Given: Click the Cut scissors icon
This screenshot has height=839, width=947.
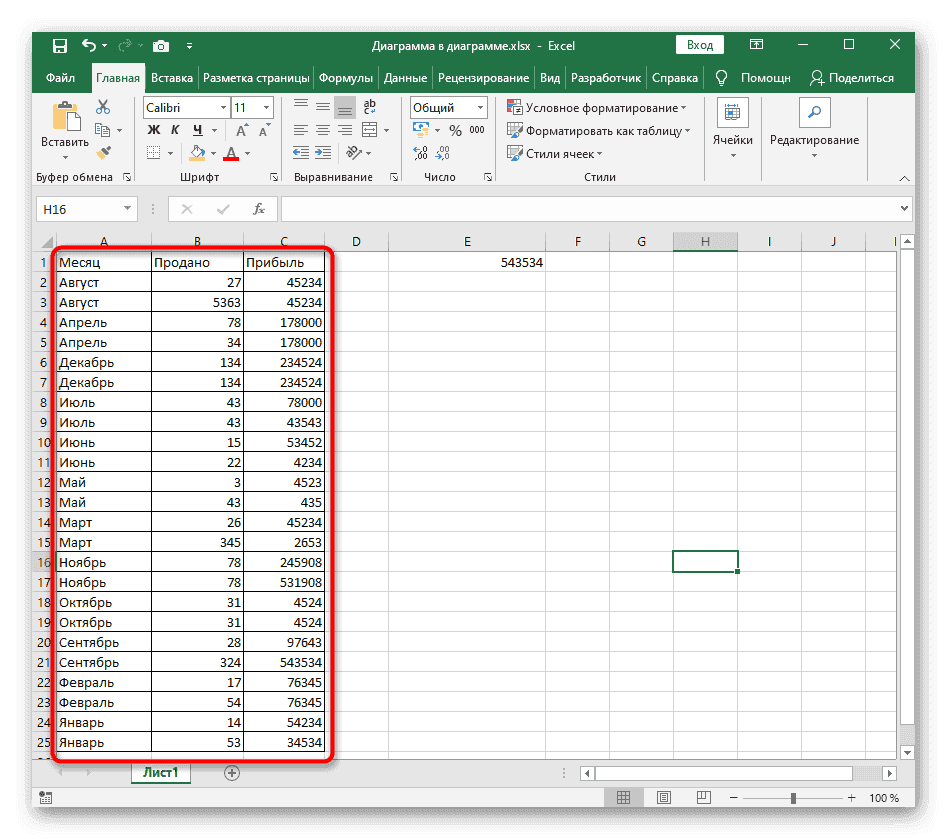Looking at the screenshot, I should click(x=103, y=107).
